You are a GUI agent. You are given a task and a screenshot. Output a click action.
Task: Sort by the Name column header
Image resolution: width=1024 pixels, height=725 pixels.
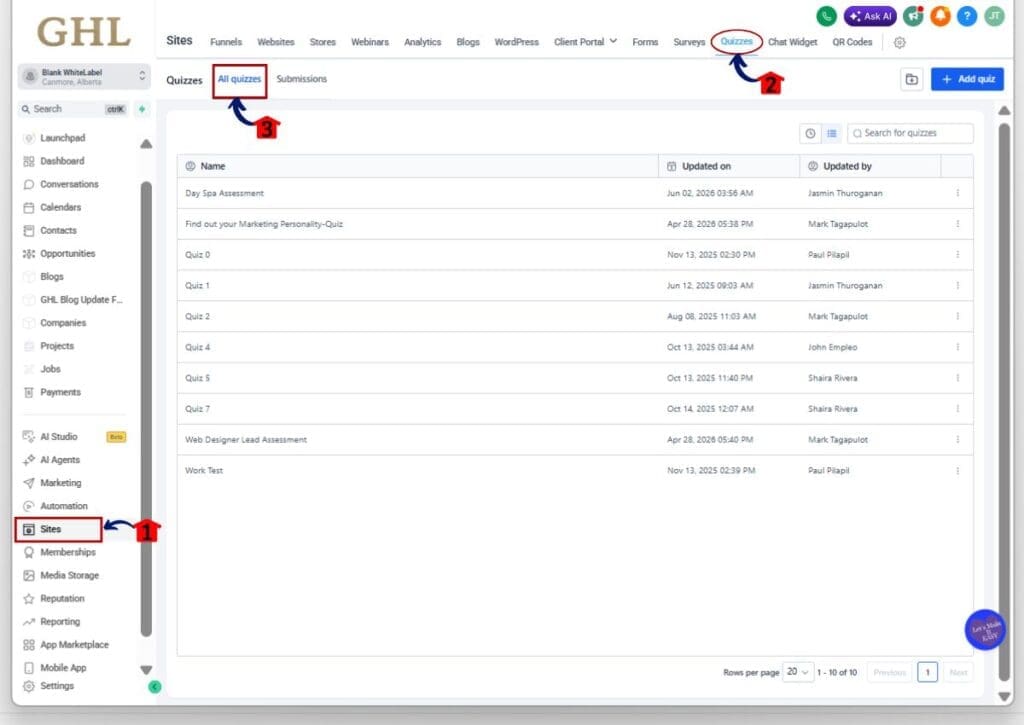click(x=417, y=167)
